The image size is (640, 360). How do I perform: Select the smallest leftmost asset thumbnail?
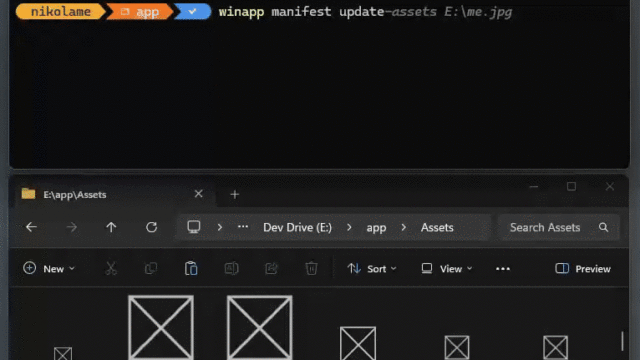63,353
